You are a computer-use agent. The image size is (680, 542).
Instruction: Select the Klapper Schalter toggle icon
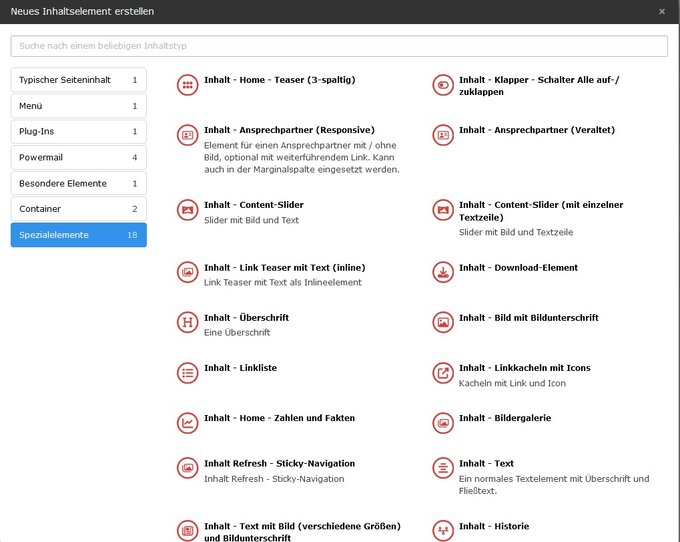pyautogui.click(x=442, y=85)
